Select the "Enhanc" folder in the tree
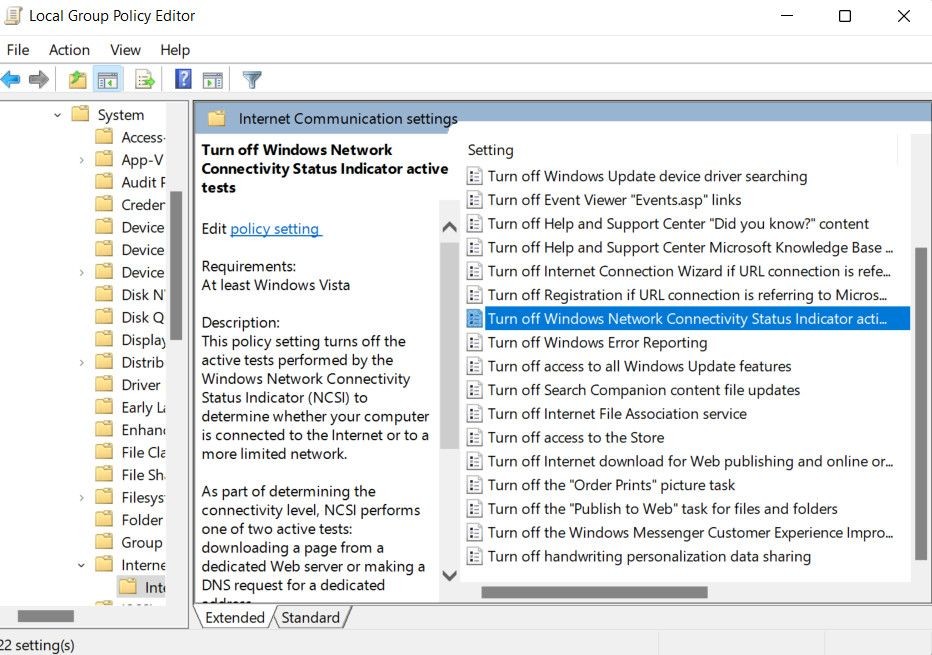932x655 pixels. tap(131, 430)
